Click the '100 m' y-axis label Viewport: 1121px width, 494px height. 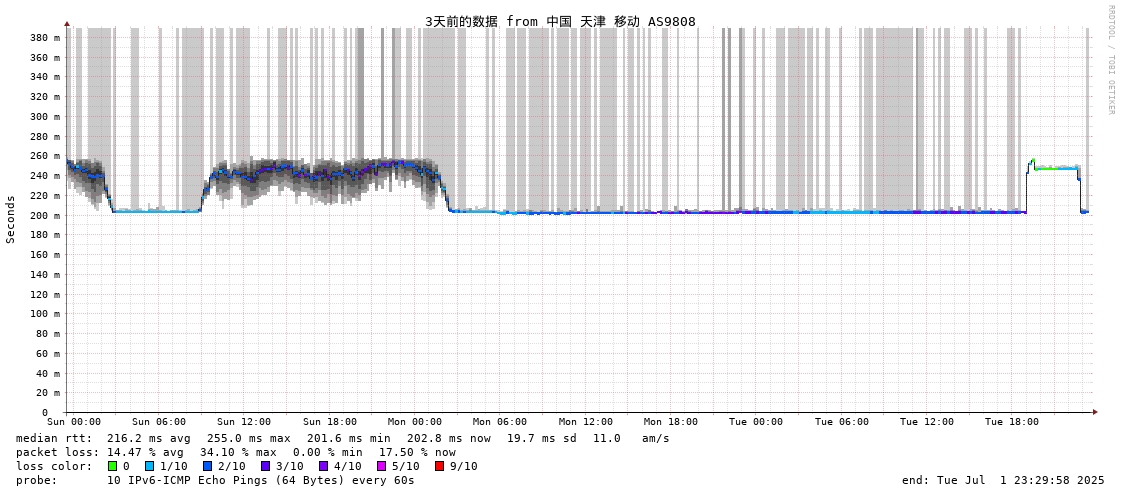click(x=44, y=314)
